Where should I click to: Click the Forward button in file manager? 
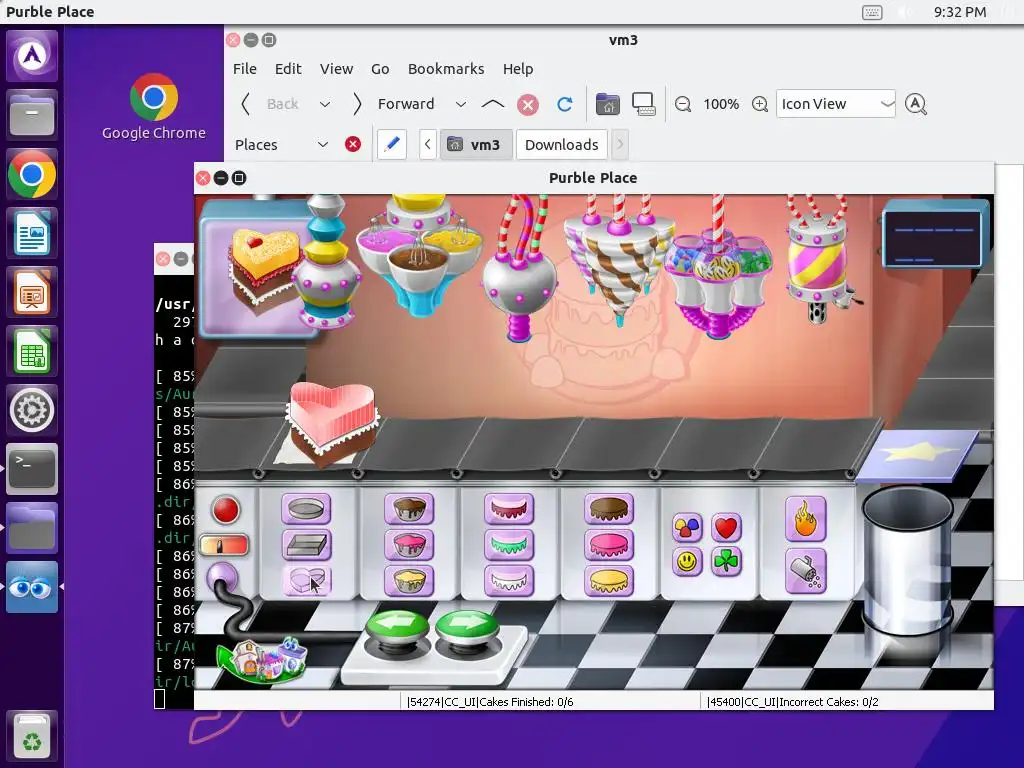(x=393, y=104)
